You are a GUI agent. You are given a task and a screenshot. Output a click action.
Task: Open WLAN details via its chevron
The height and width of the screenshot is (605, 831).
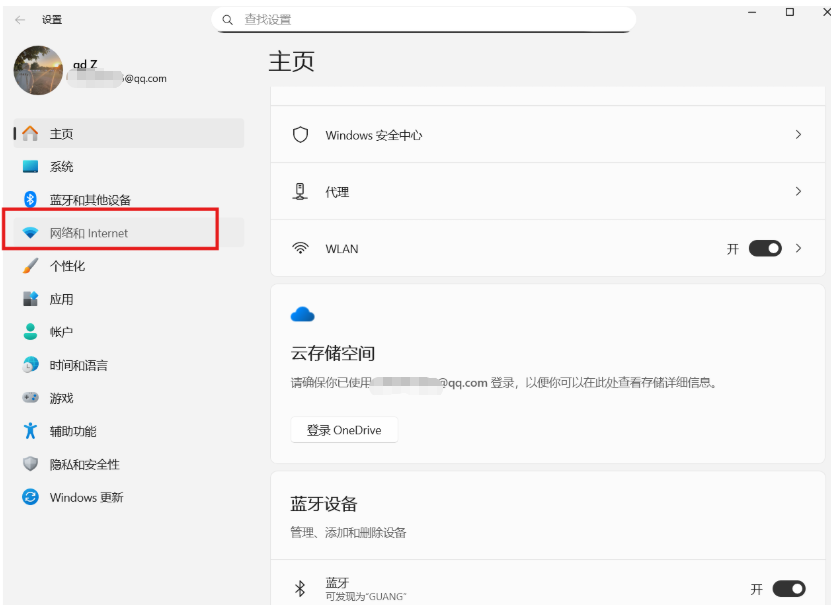click(798, 247)
